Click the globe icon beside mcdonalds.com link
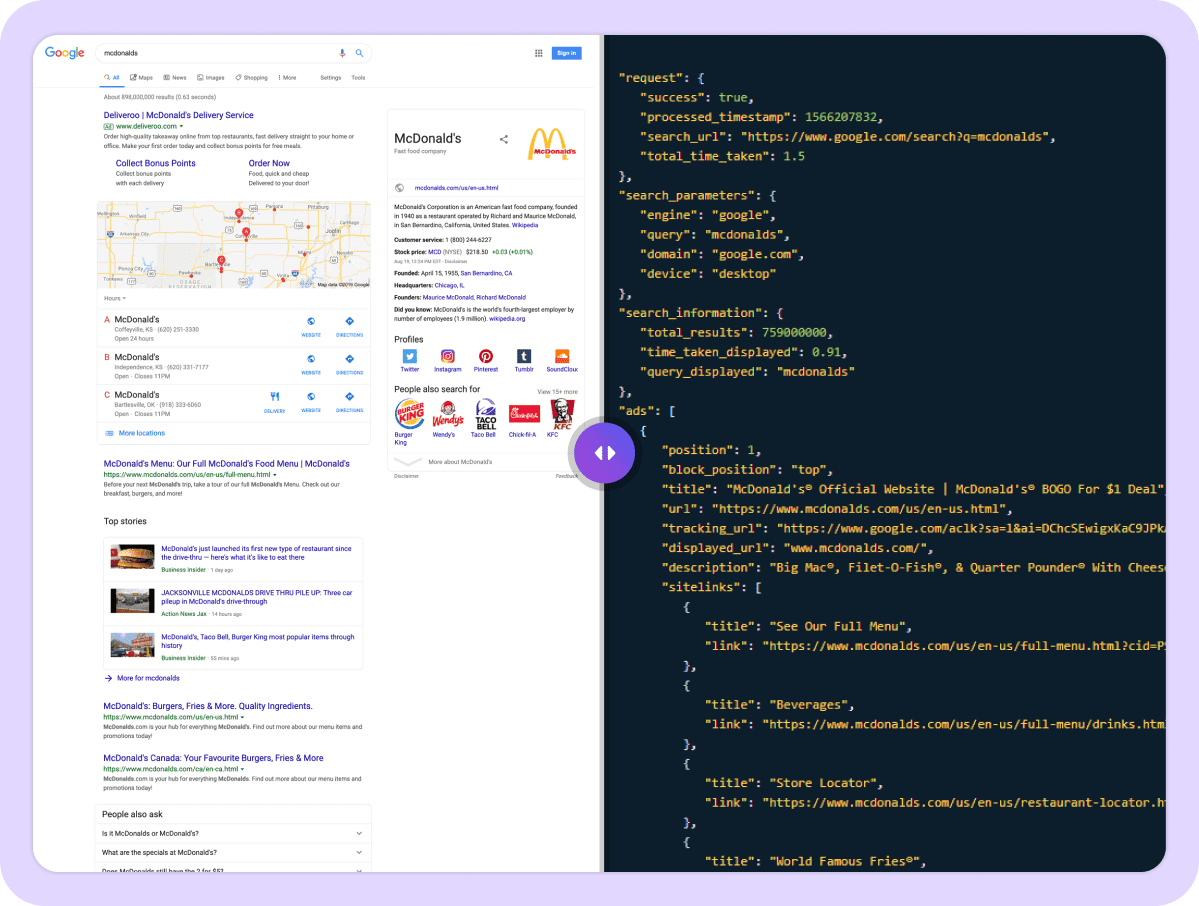Screen dimensions: 1199x906 399,188
